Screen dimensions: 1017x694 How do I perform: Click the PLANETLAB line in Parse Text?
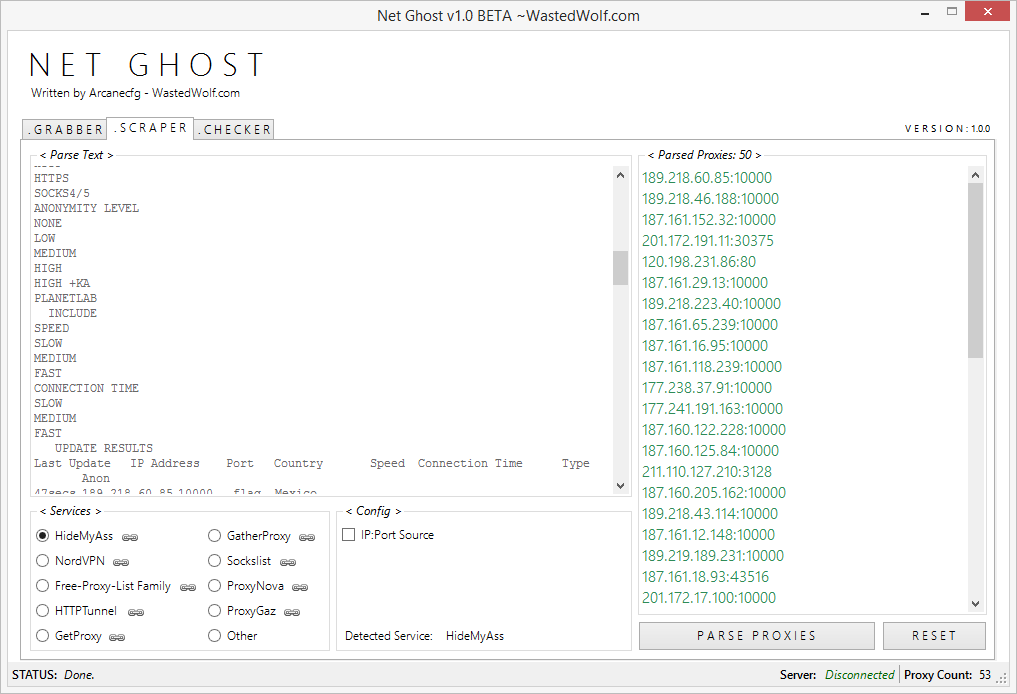[66, 298]
